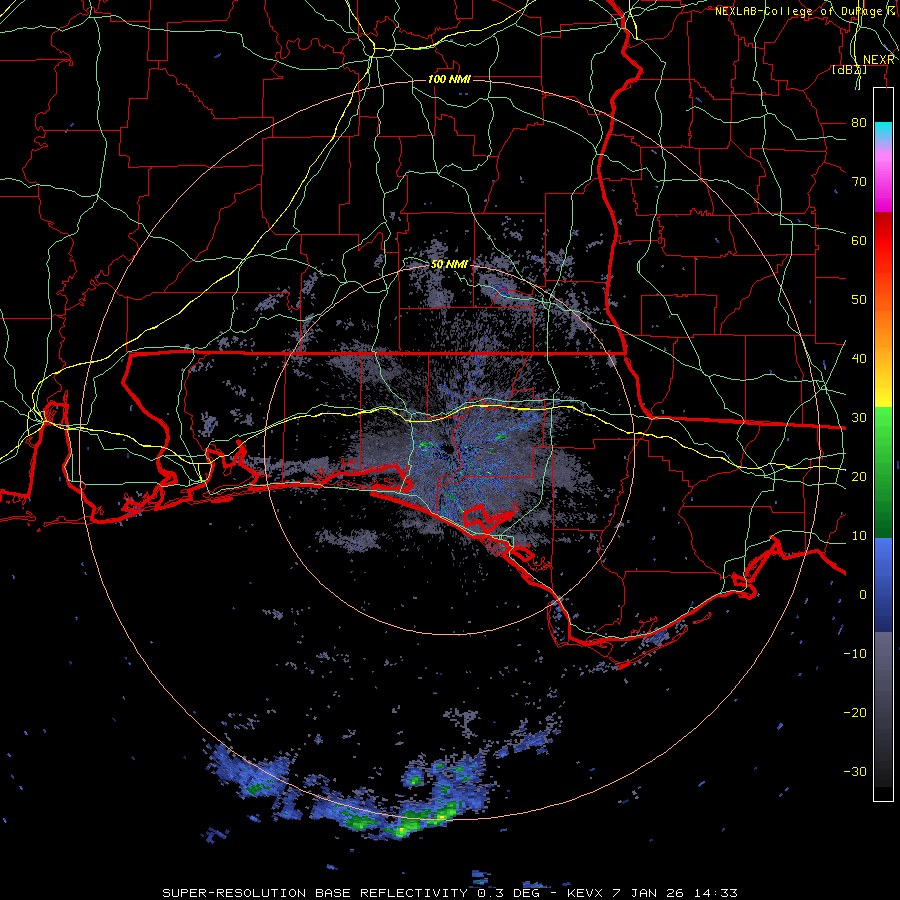
Task: Click the NEXLAB-College of DuPage label
Action: [805, 11]
